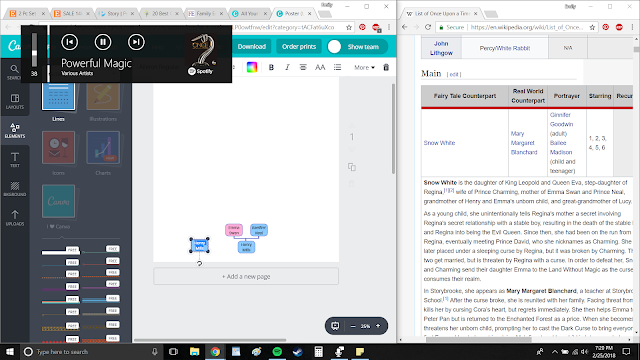Switch to the Story browser tab
Viewport: 640px width, 360px height.
click(116, 13)
